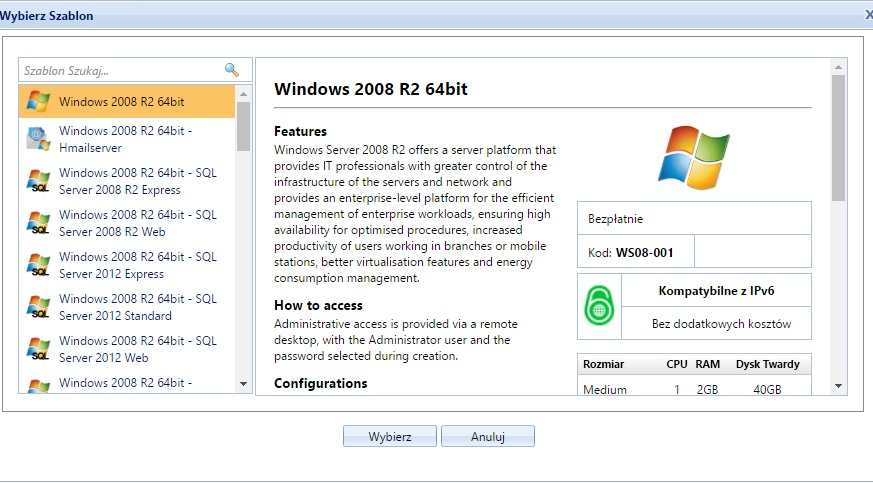Click SQL Server 2008 R2 Web icon
Screen dimensions: 873x483
[x=38, y=223]
